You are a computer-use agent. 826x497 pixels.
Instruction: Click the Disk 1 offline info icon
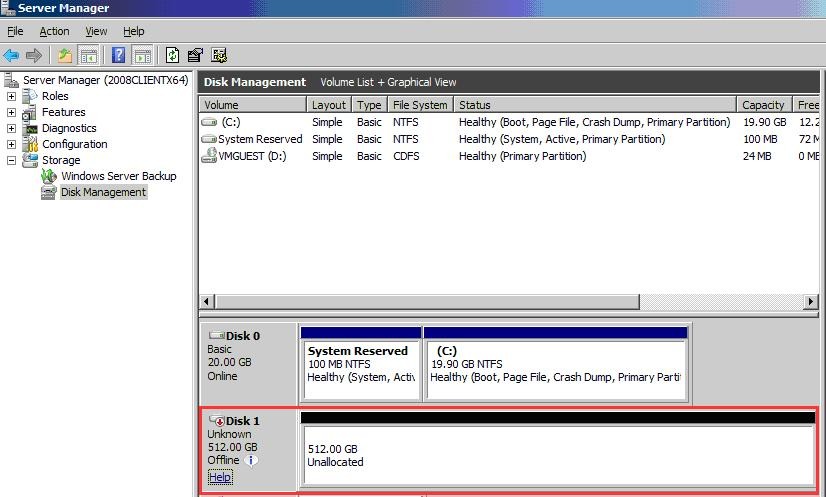pyautogui.click(x=252, y=461)
